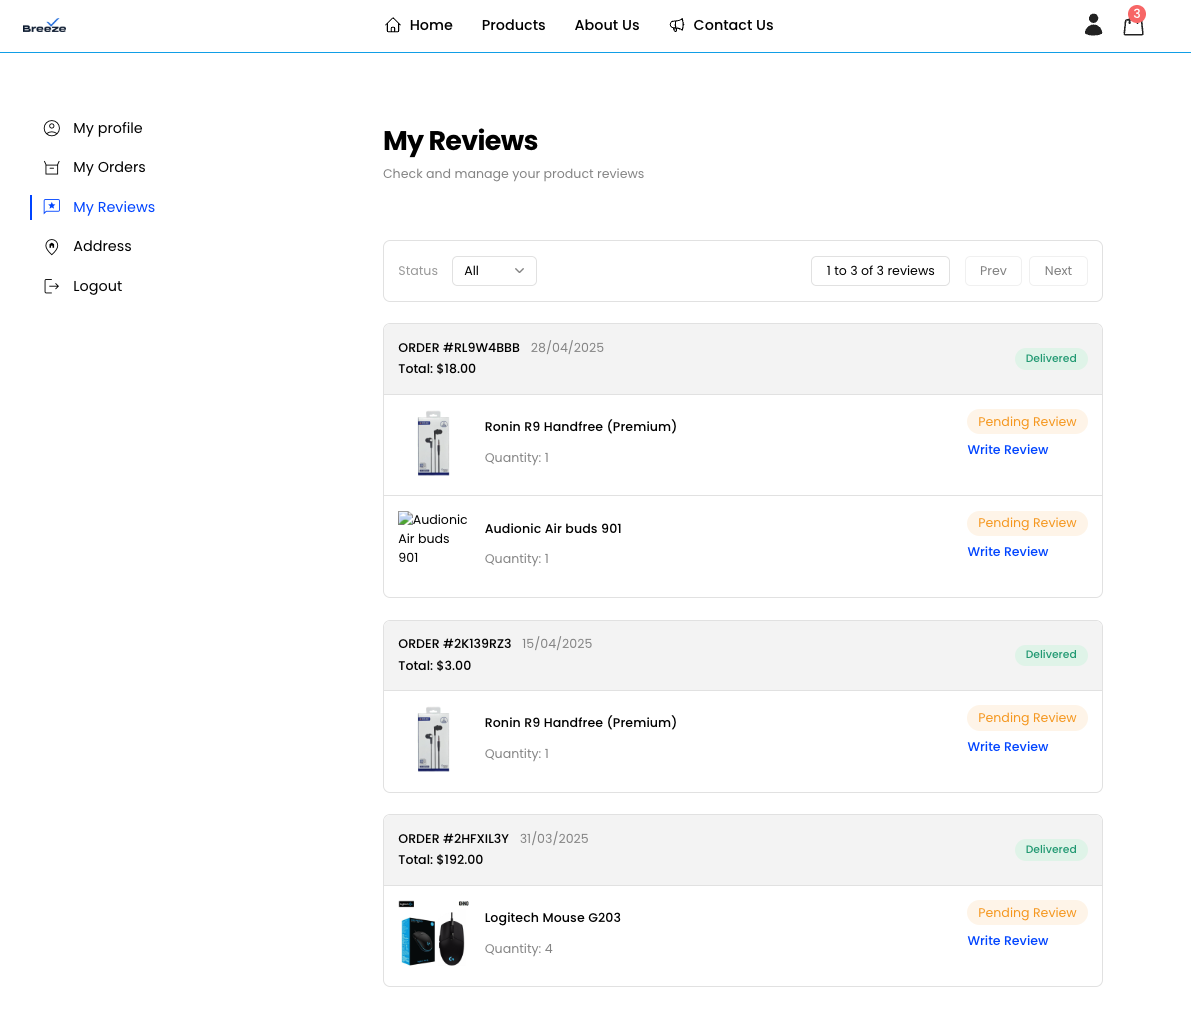Image resolution: width=1191 pixels, height=1020 pixels.
Task: Click the My profile face icon in sidebar
Action: (52, 128)
